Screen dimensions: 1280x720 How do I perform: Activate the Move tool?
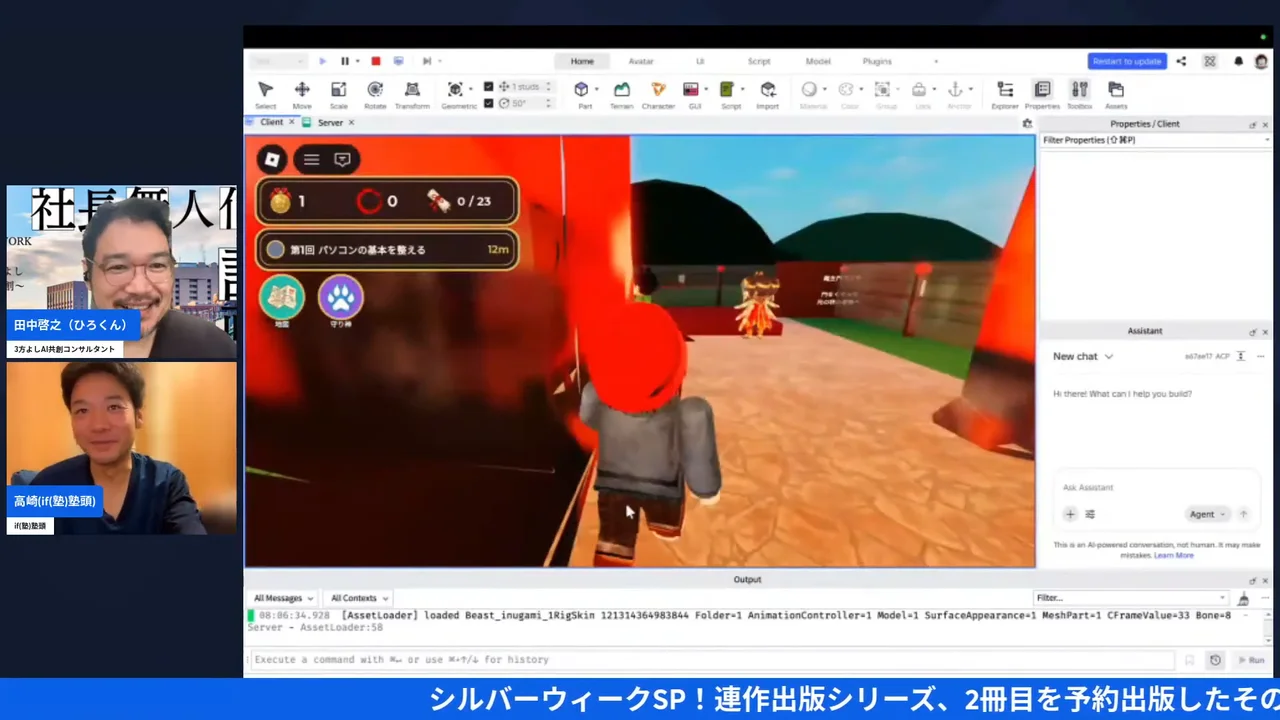(302, 94)
